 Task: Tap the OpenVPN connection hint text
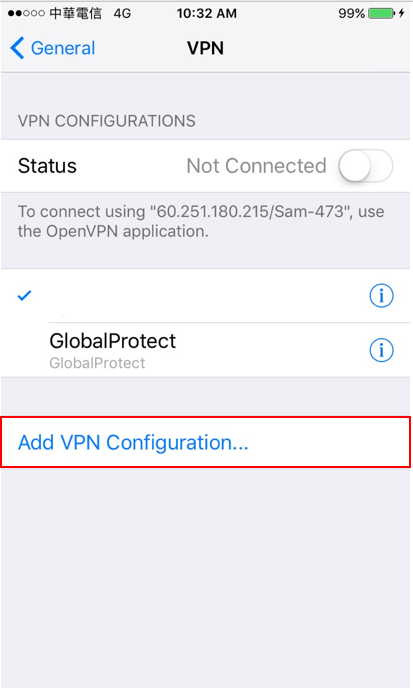(x=201, y=221)
